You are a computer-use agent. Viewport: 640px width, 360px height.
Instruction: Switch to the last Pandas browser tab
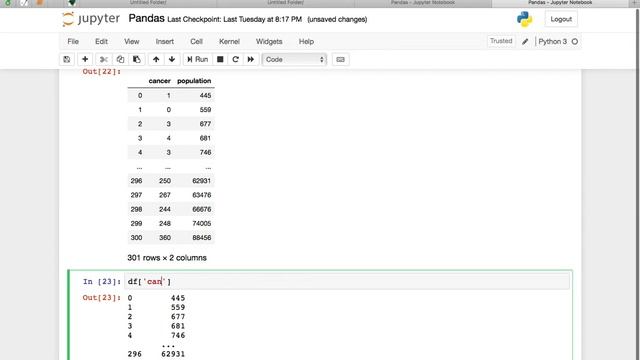560,3
